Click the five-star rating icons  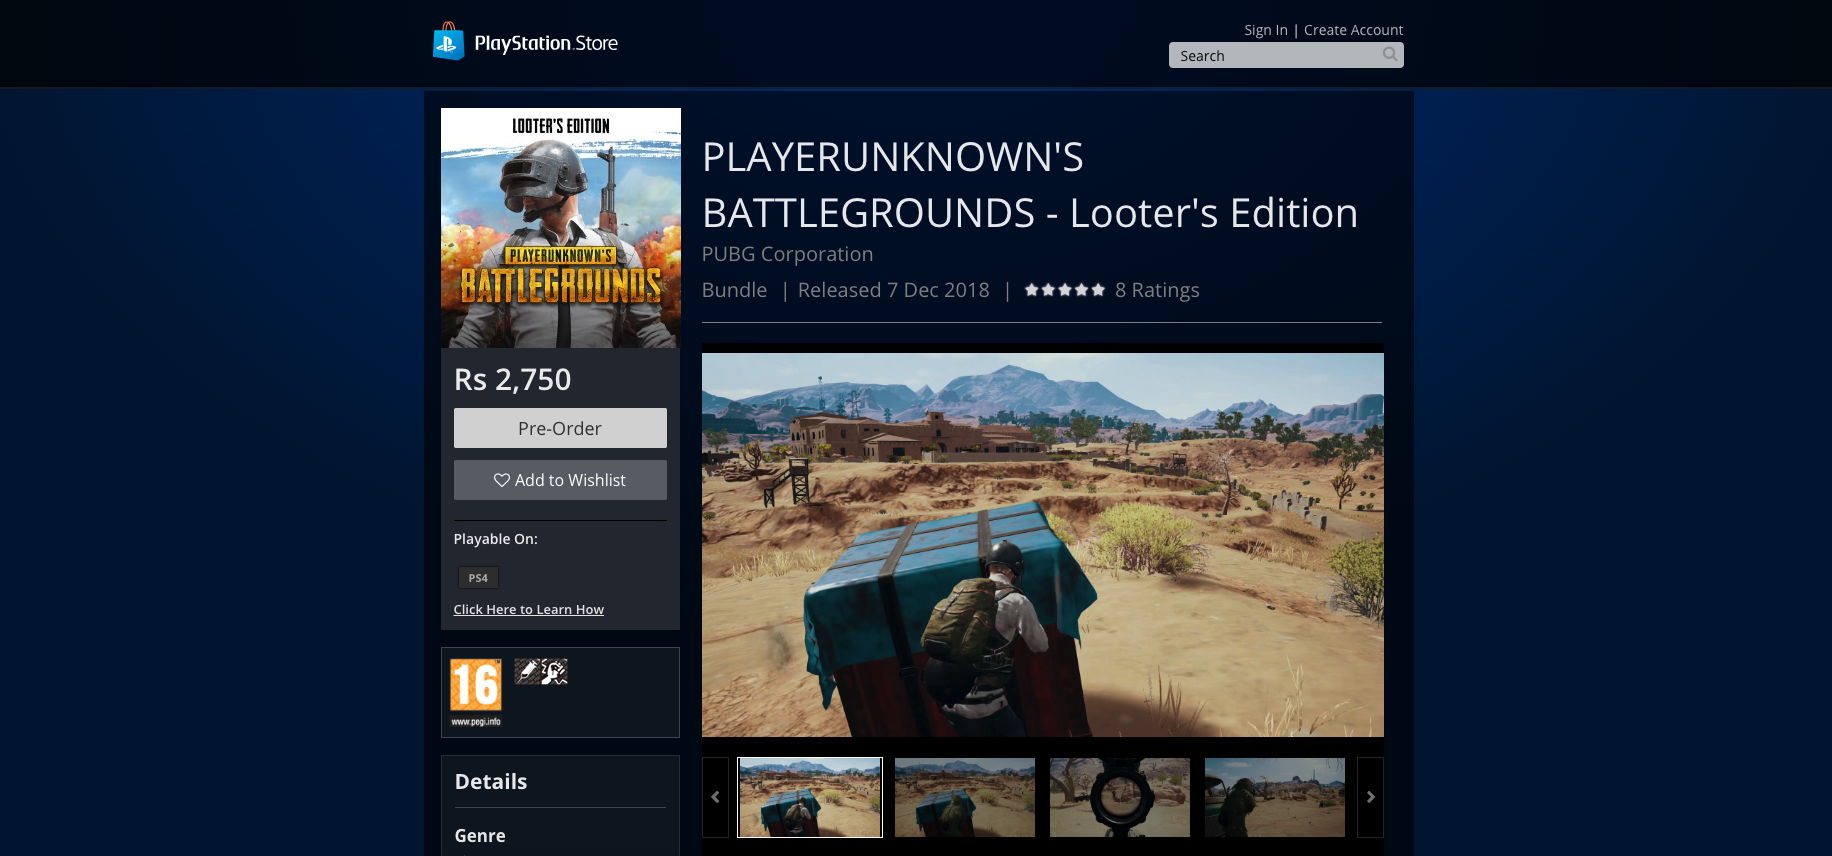point(1064,290)
